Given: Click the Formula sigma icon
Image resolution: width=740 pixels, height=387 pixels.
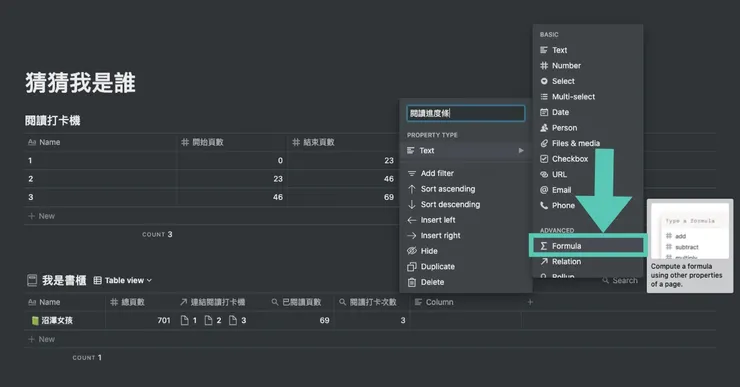Looking at the screenshot, I should (544, 246).
